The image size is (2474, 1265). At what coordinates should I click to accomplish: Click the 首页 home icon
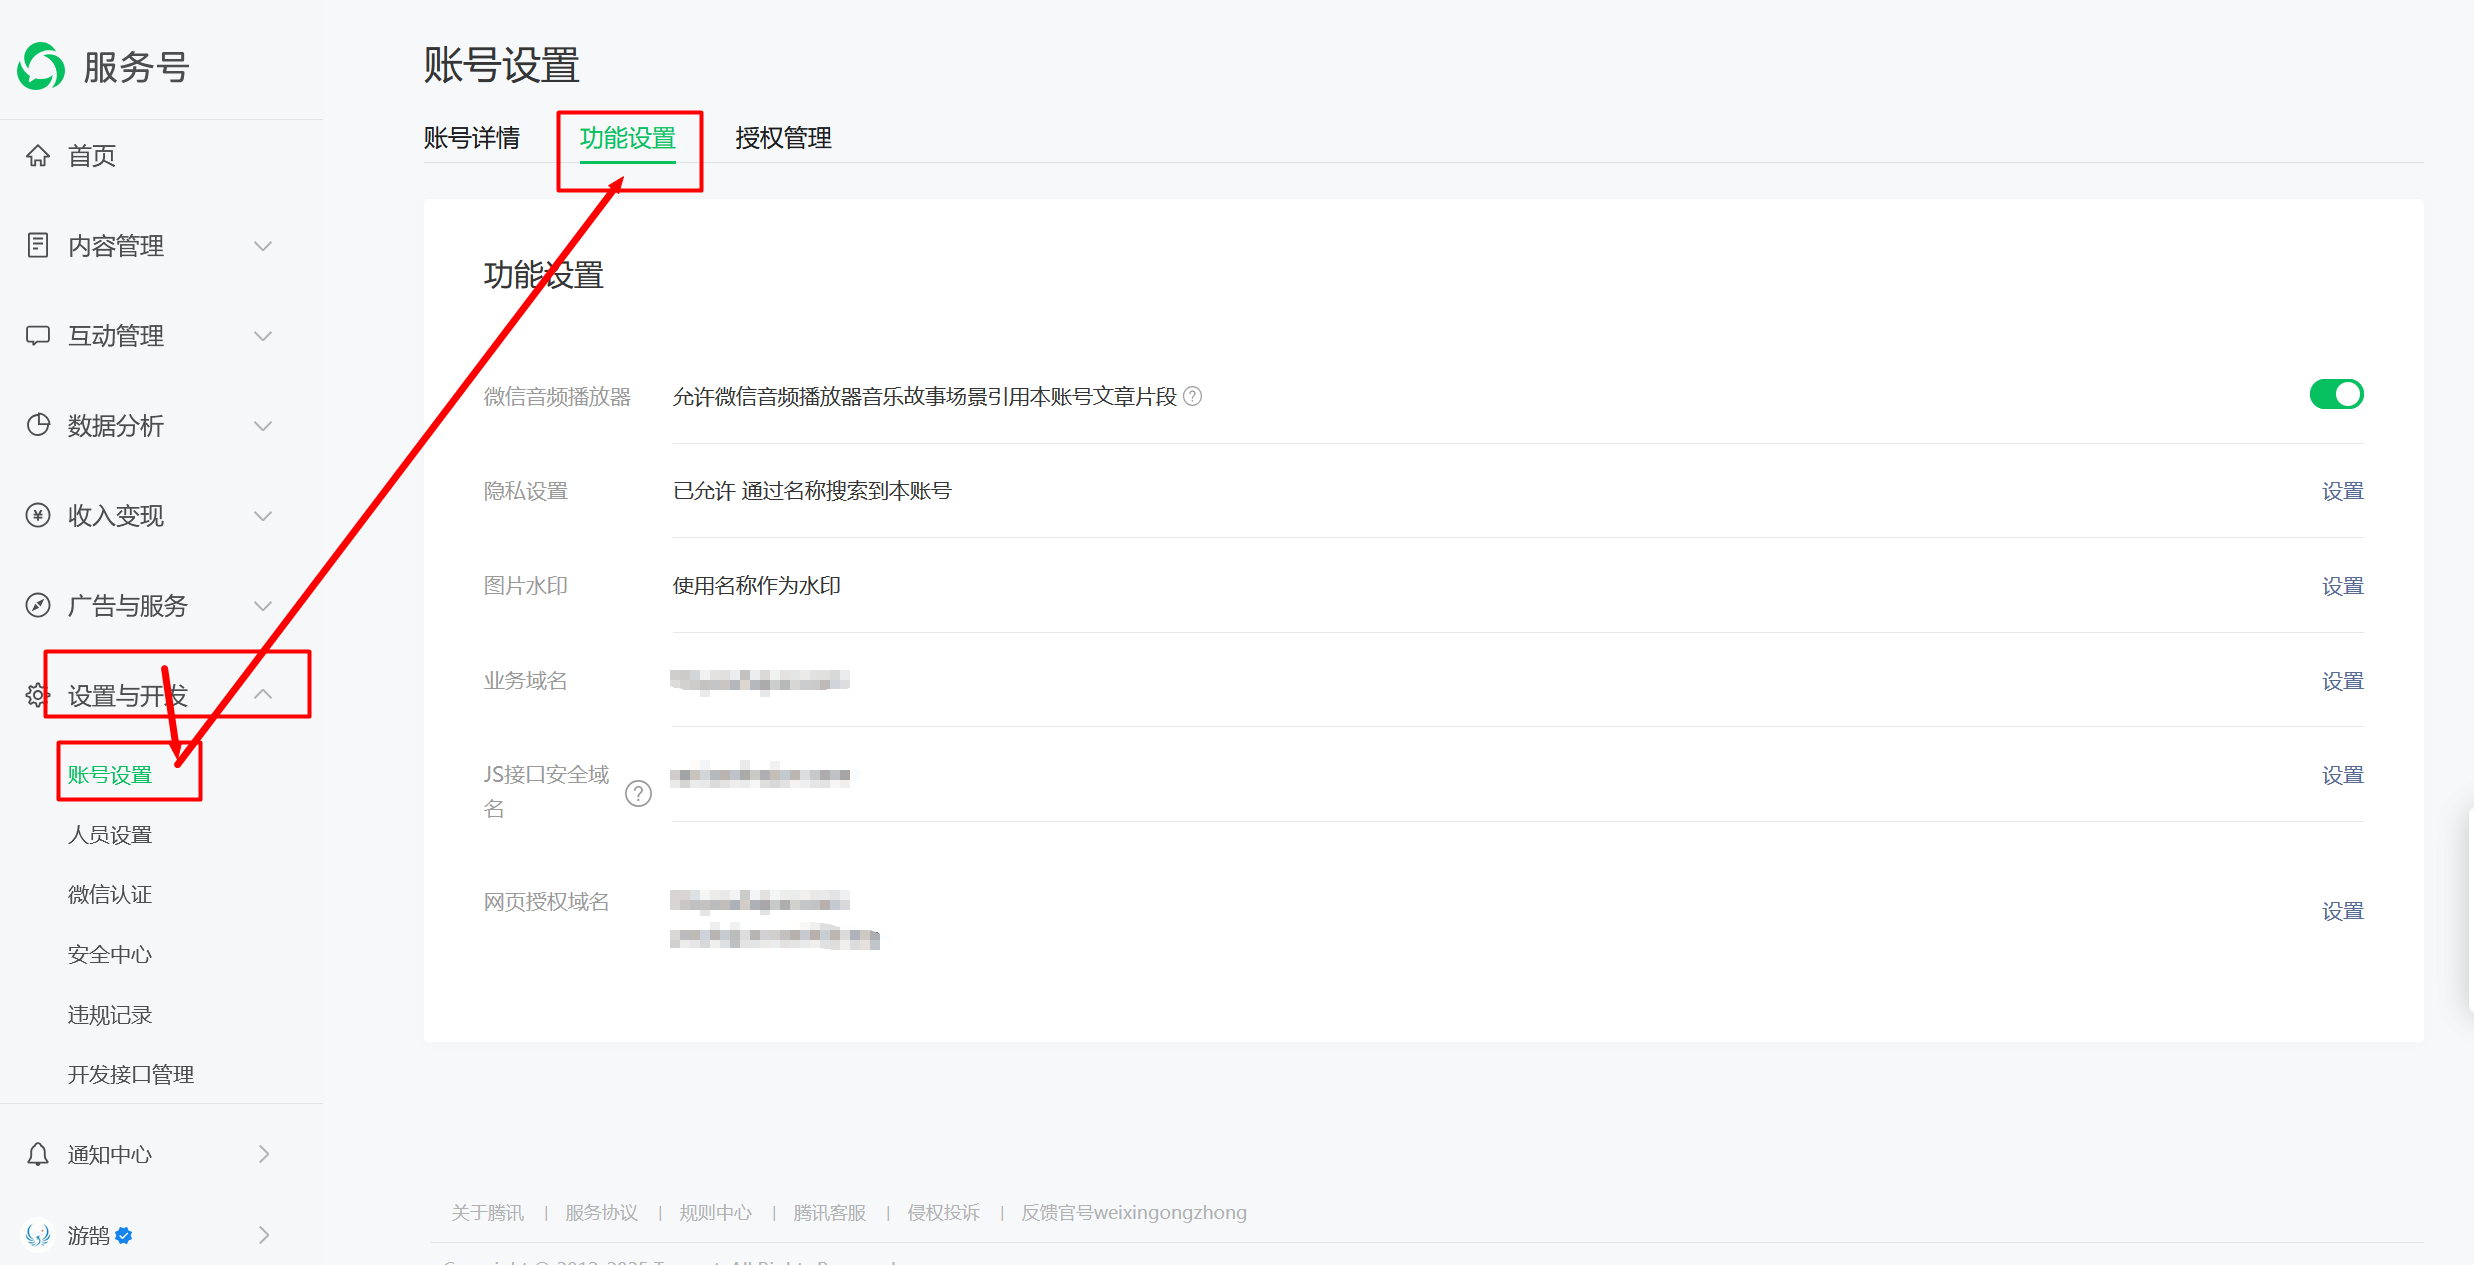pos(37,155)
